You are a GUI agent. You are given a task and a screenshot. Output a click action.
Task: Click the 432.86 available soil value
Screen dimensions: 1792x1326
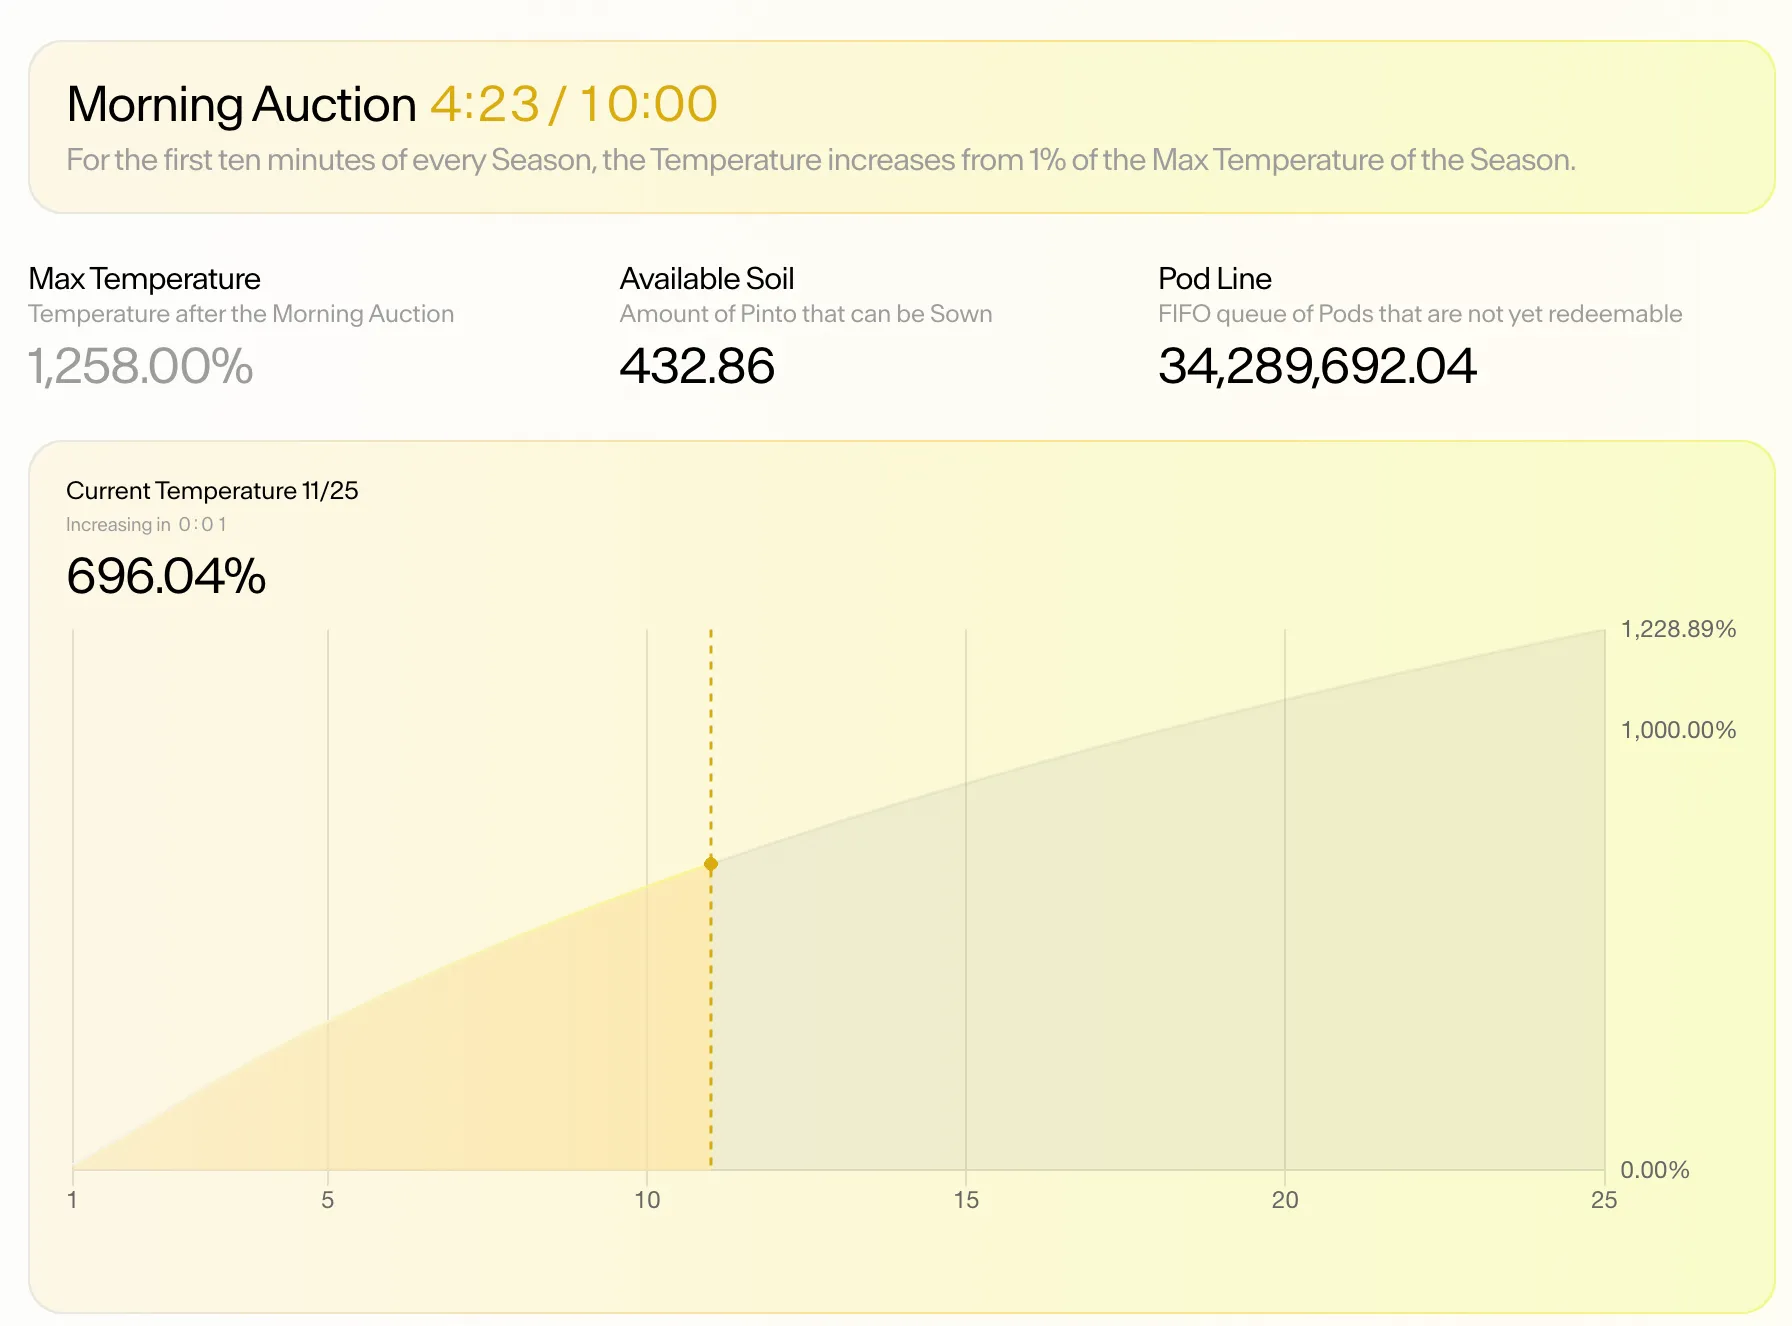pos(697,365)
